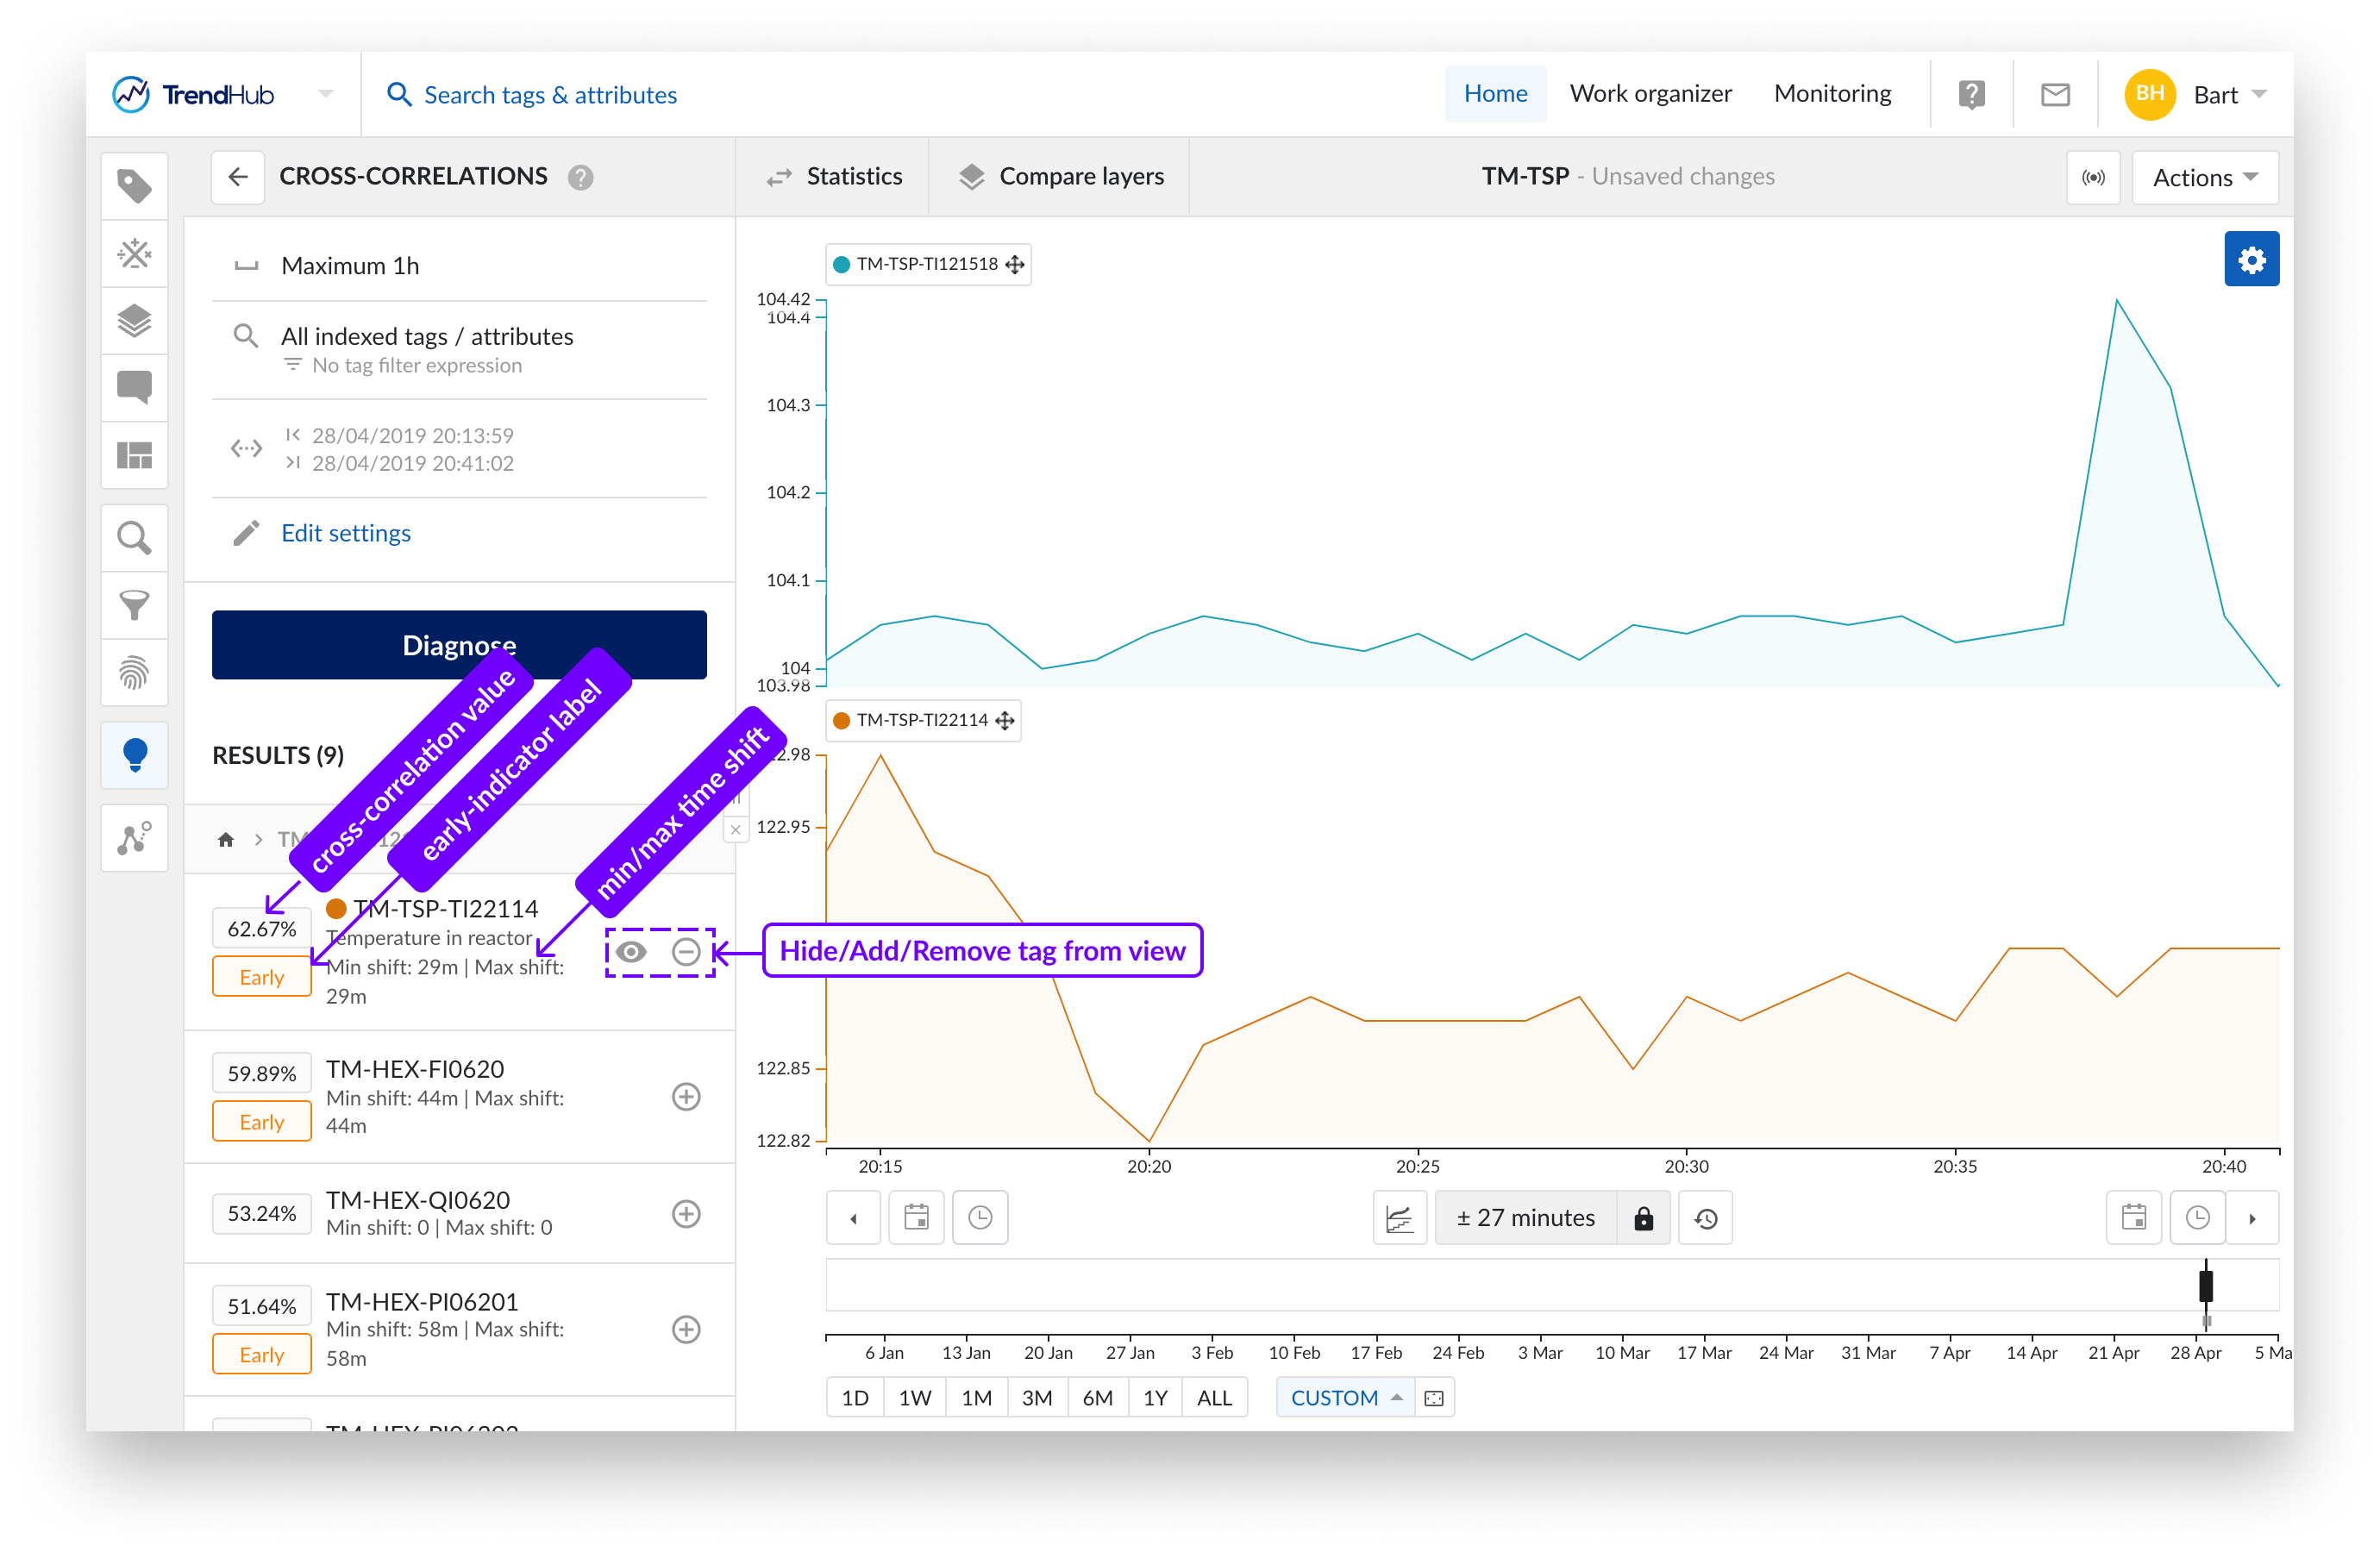
Task: Open the layers sidebar icon
Action: [134, 321]
